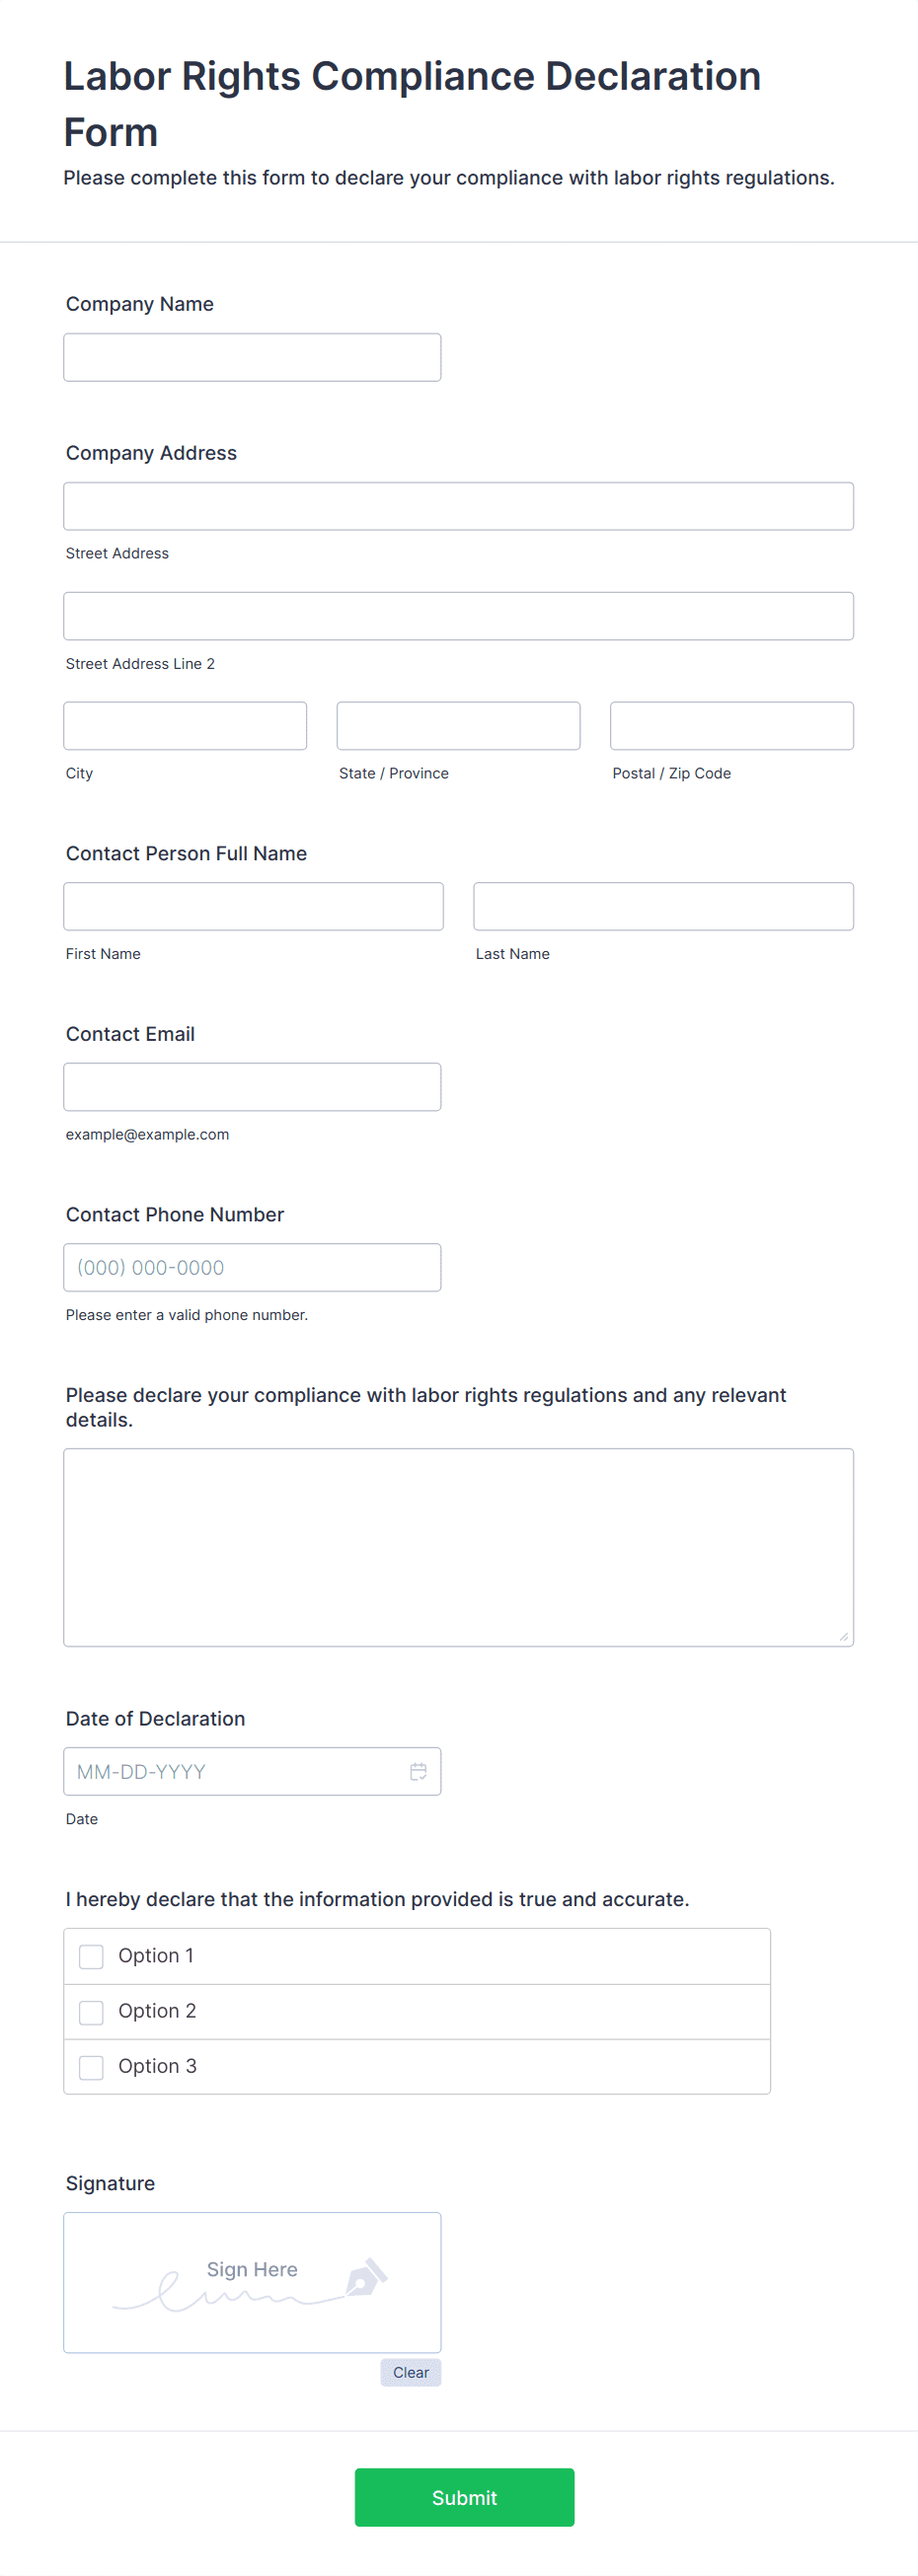
Task: Check the Option 2 checkbox
Action: tap(91, 2011)
